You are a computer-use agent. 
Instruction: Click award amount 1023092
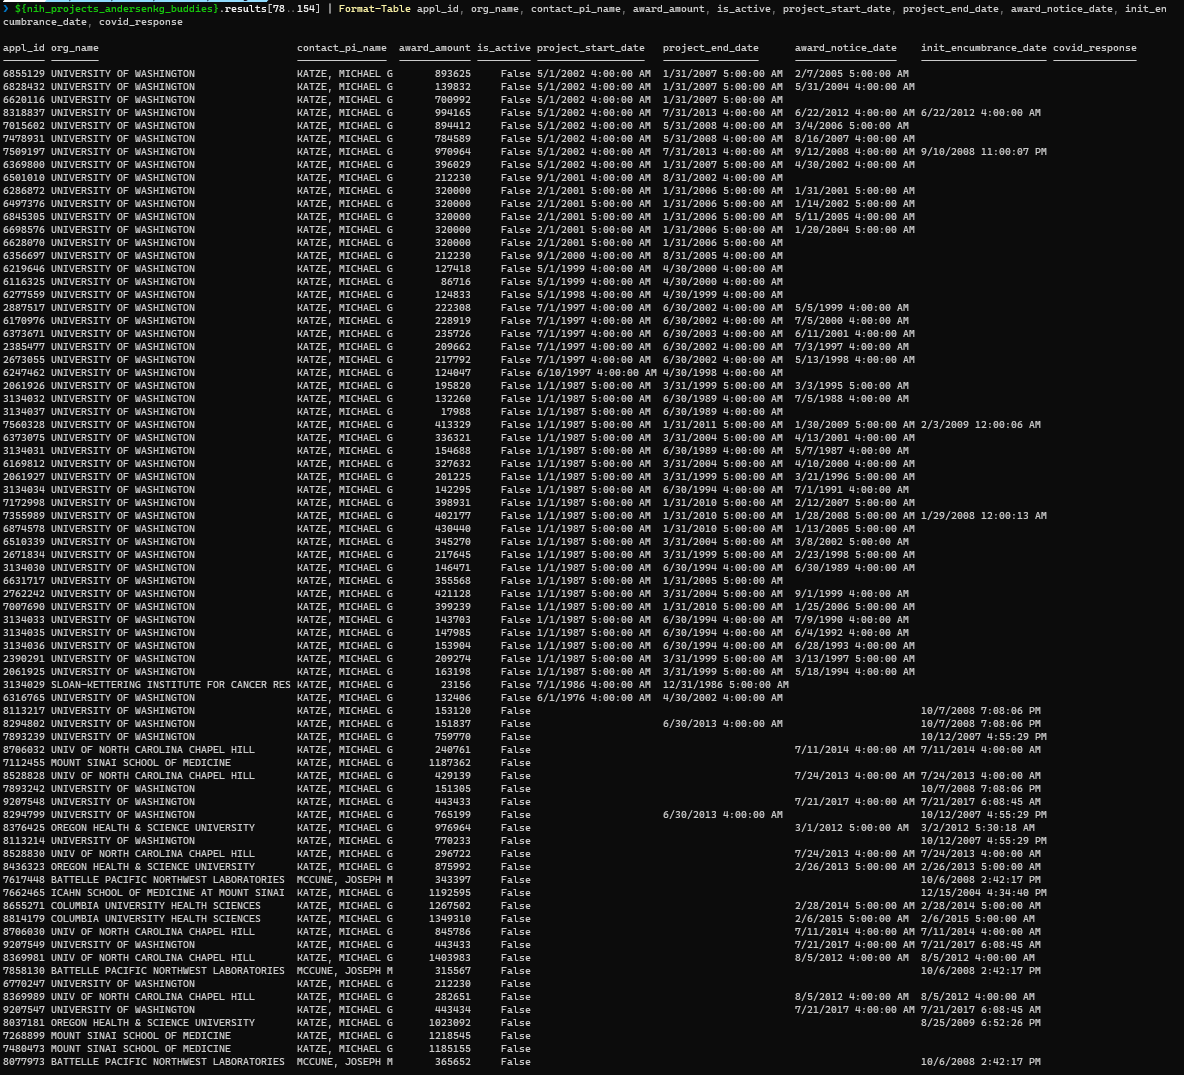449,1023
